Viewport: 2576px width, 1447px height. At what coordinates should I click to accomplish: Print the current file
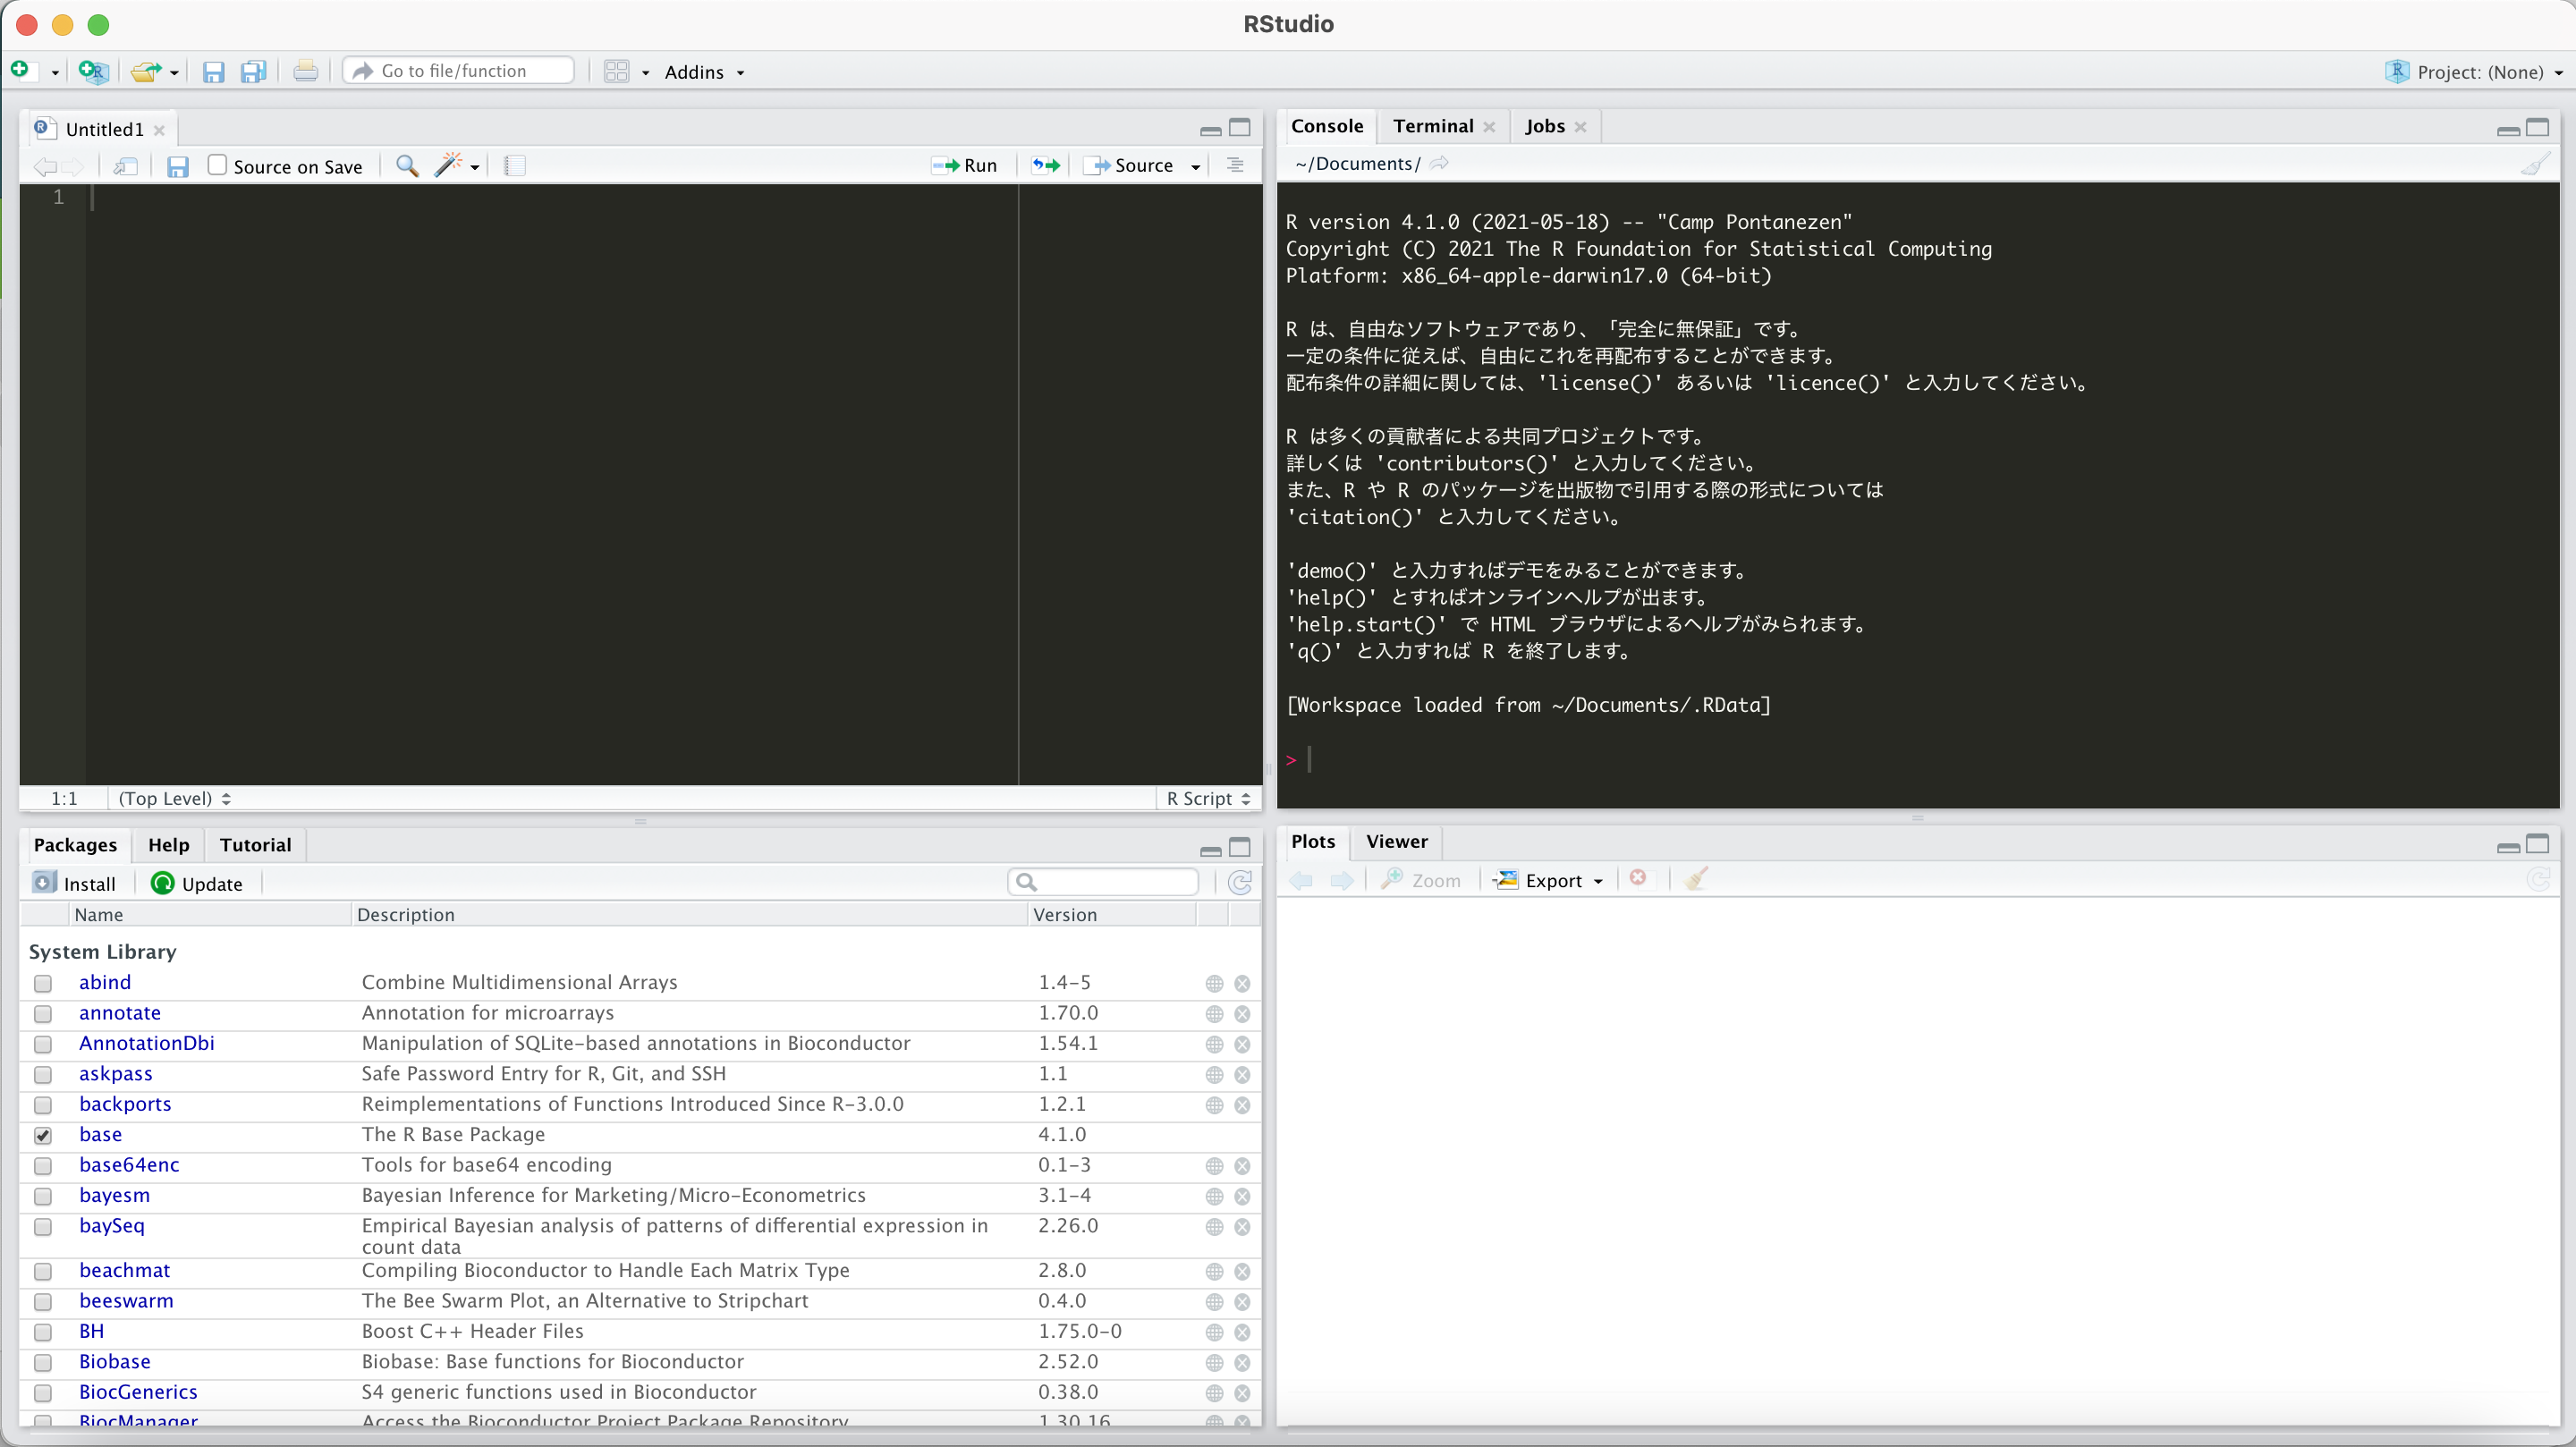coord(305,70)
